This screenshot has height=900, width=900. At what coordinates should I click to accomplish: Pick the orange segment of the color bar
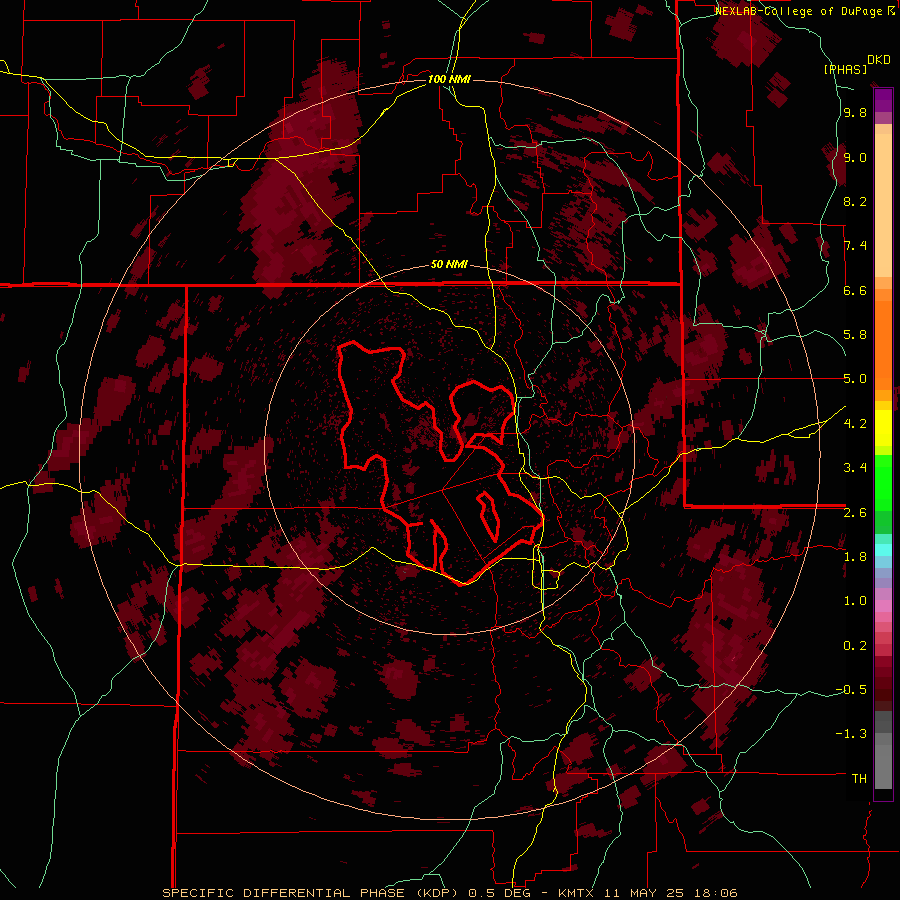(x=883, y=344)
